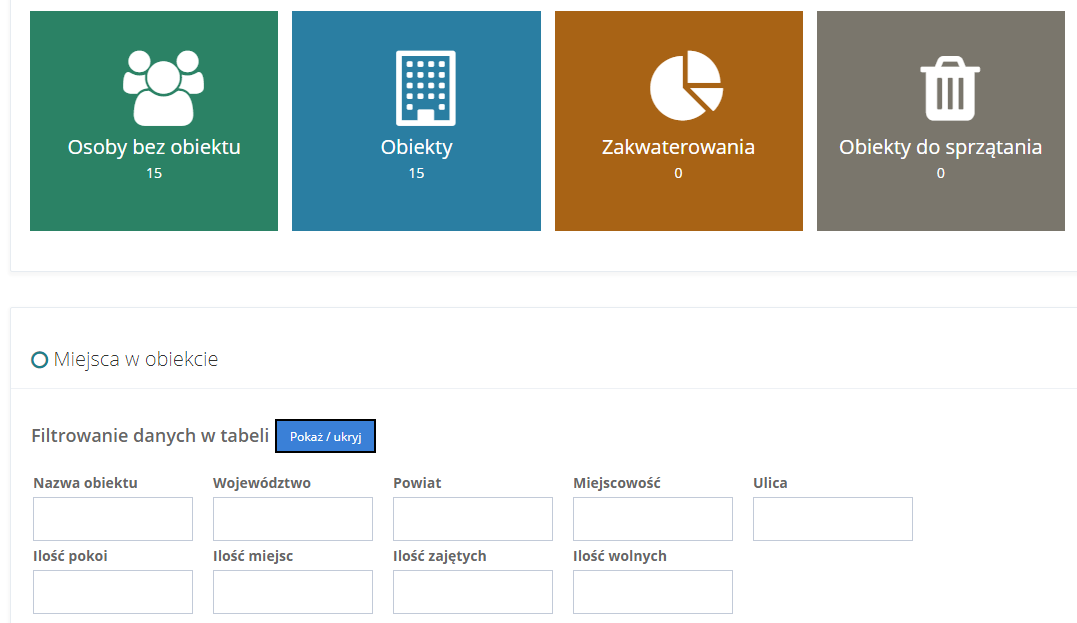Screen dimensions: 1077x623
Task: Focus the 'Nazwa obiektu' filter field
Action: click(x=113, y=519)
